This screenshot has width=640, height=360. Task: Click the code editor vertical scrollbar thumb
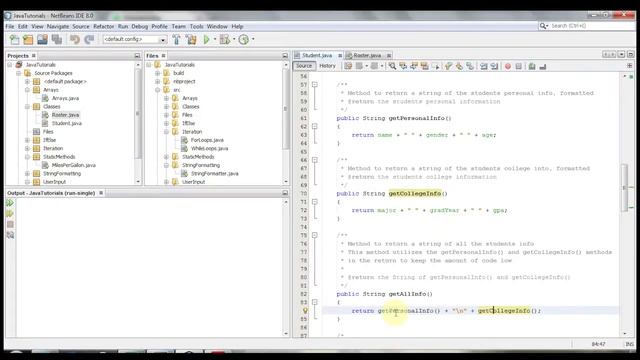(624, 188)
